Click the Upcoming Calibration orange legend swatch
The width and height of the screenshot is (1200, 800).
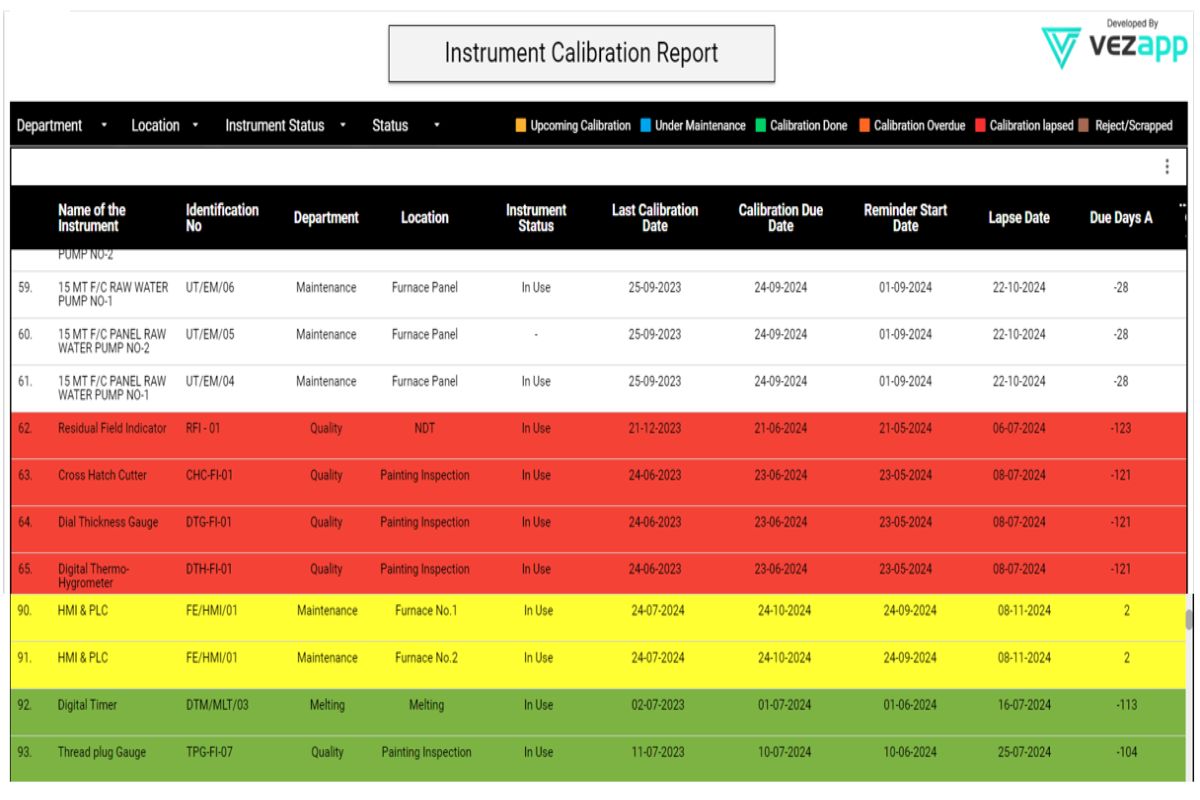click(x=521, y=126)
